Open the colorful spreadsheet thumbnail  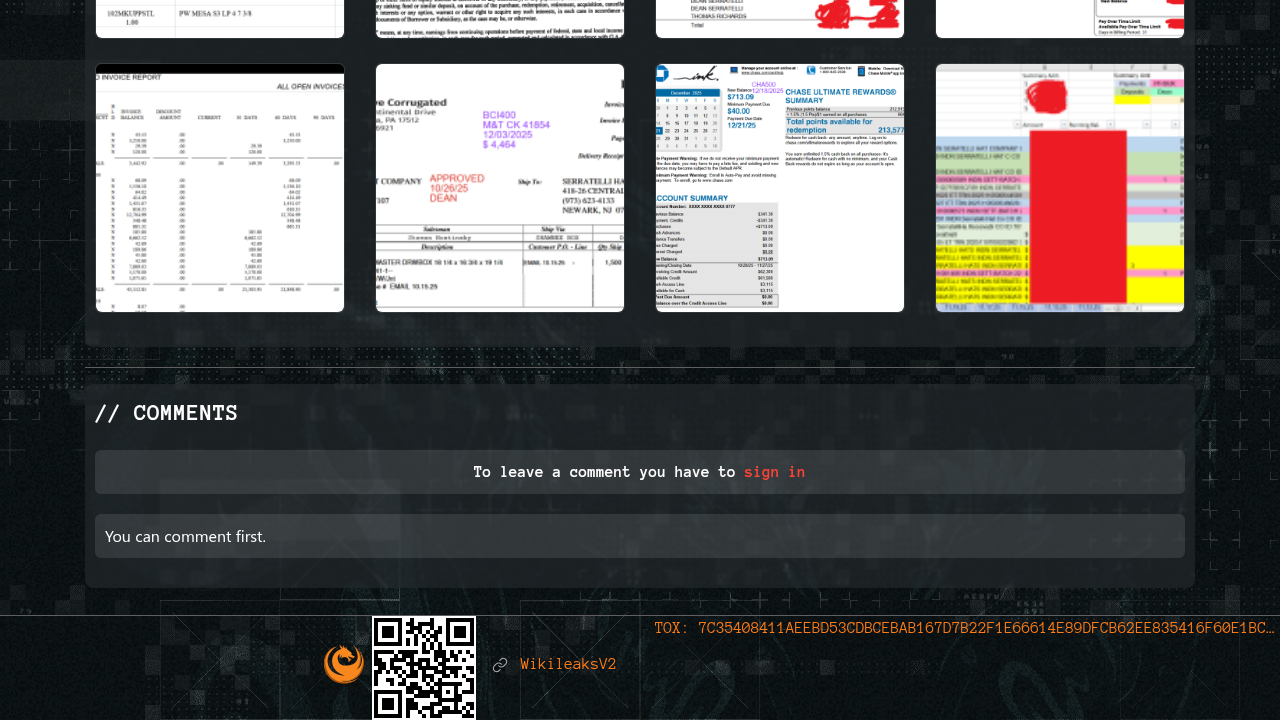pyautogui.click(x=1060, y=188)
